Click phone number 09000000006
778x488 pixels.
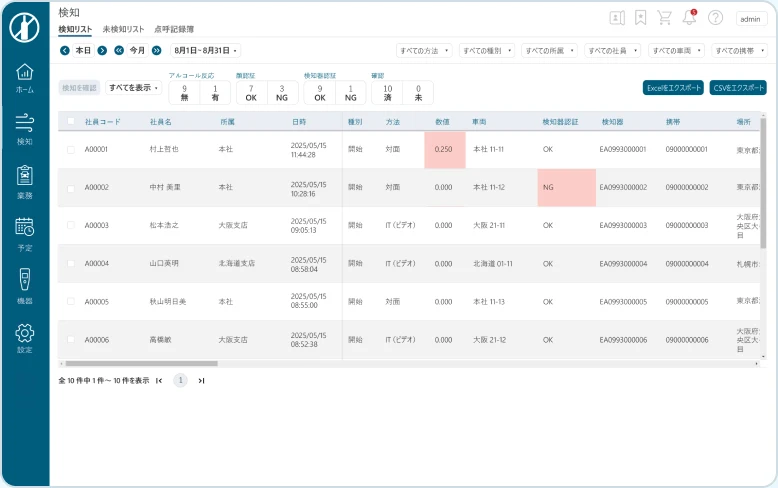coord(687,340)
